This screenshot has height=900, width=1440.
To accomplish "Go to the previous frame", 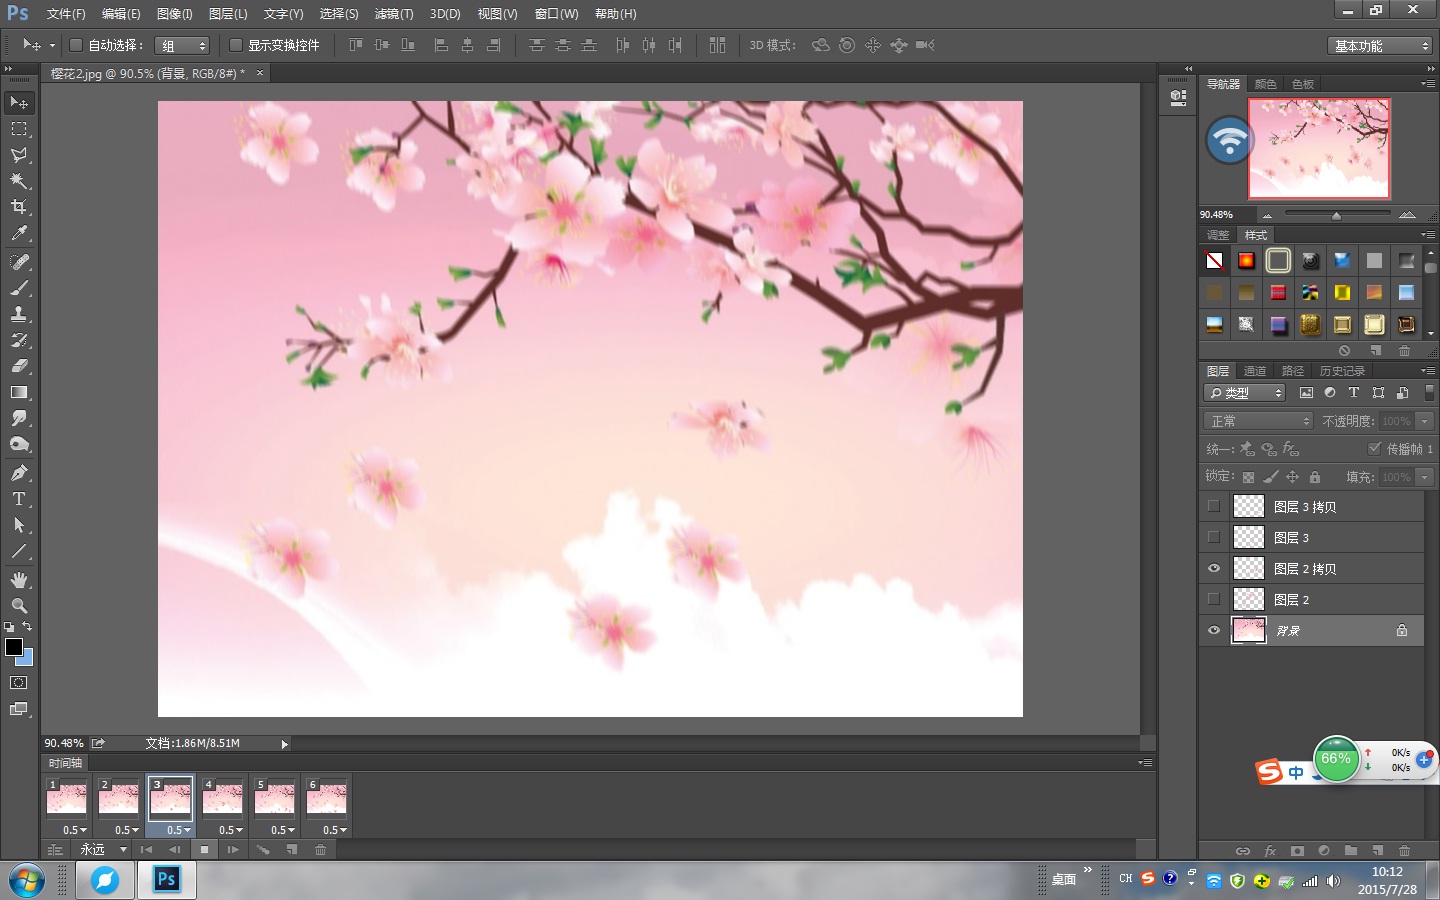I will [175, 850].
